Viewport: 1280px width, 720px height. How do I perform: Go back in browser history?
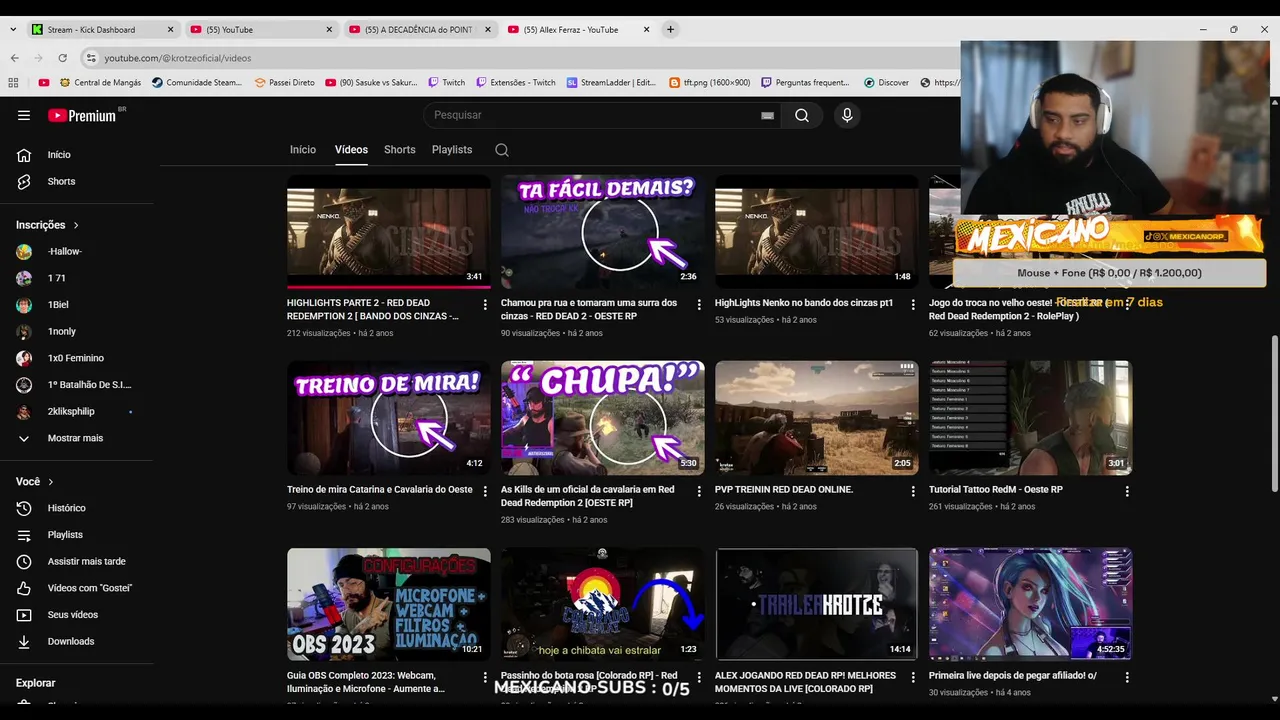point(14,58)
